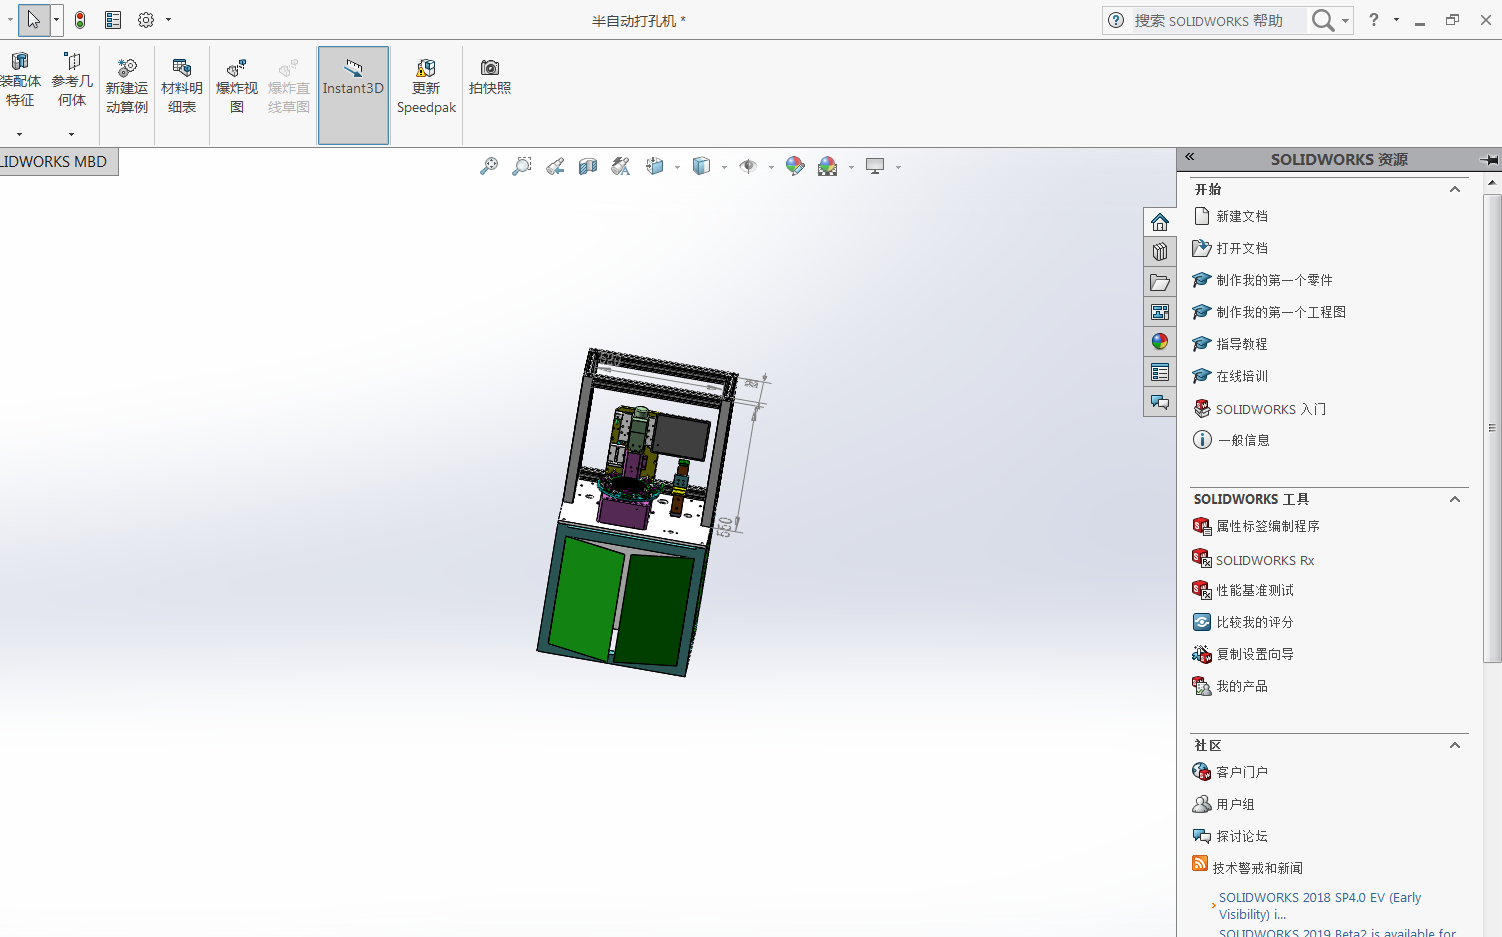The image size is (1502, 937).
Task: Switch to the SOLIDWORKS MBD tab
Action: [x=57, y=162]
